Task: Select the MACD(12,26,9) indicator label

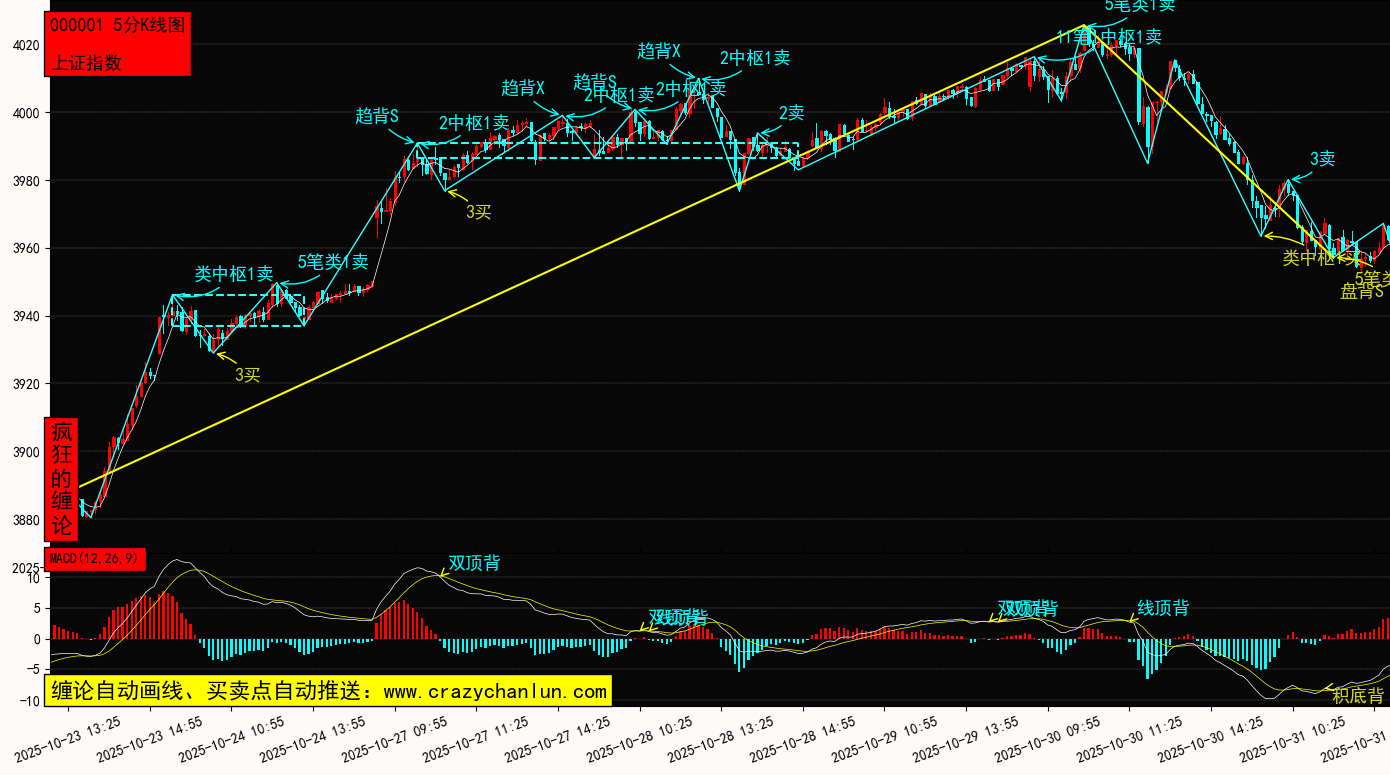Action: tap(95, 558)
